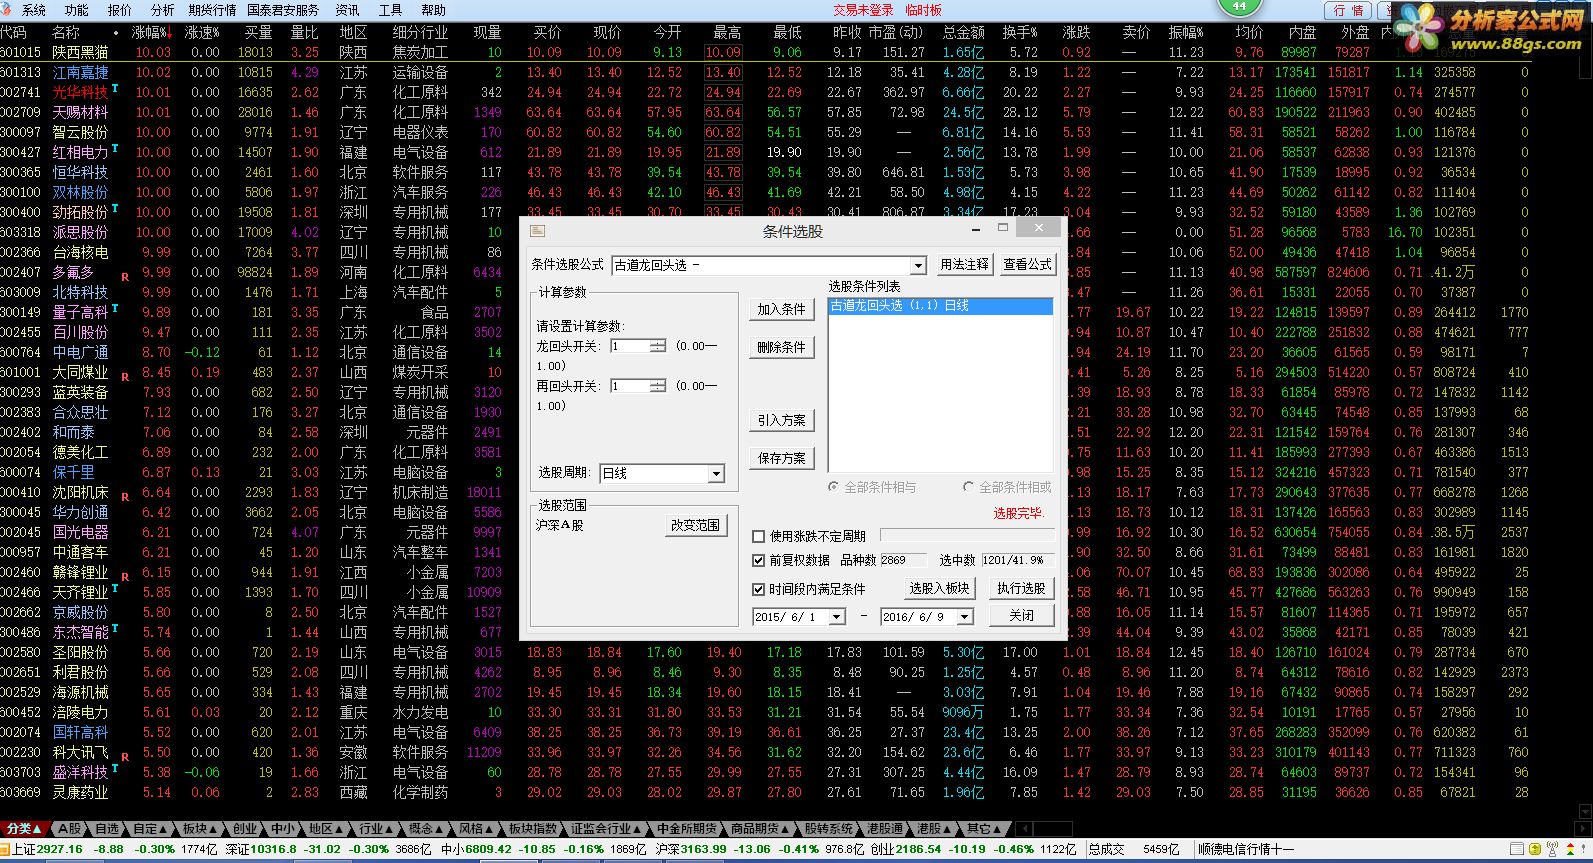Screen dimensions: 1593x863
Task: Run the screen with 执行选股 button
Action: (1021, 588)
